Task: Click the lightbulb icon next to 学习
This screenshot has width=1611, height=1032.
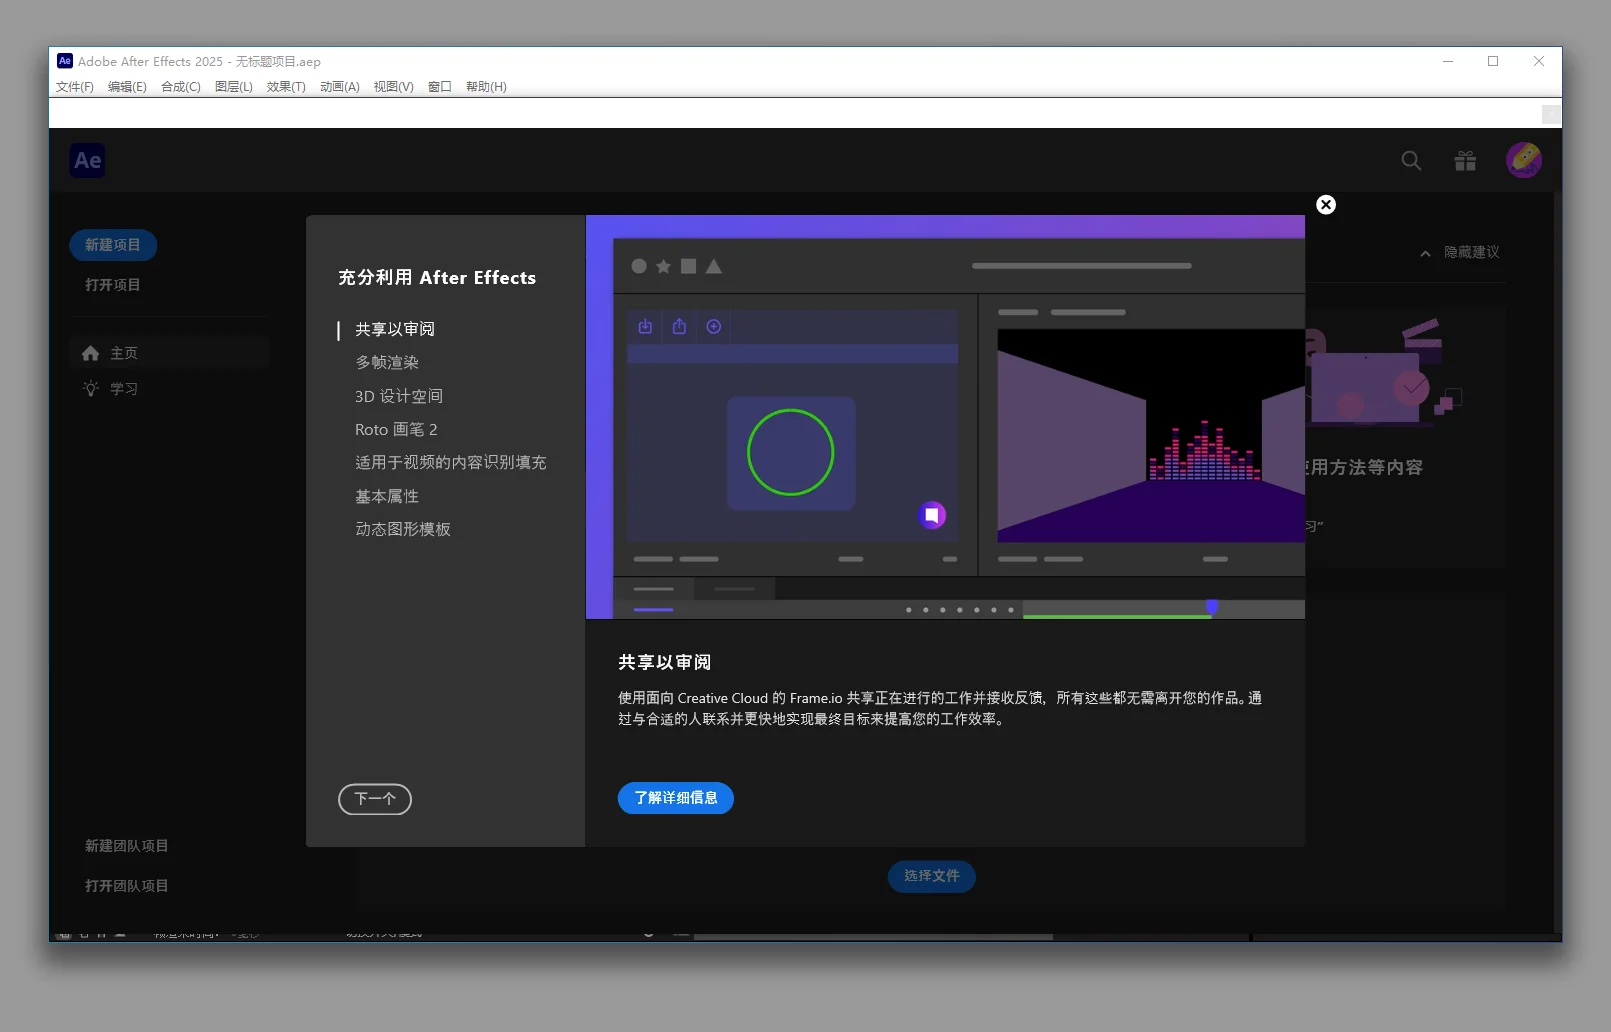Action: (91, 388)
